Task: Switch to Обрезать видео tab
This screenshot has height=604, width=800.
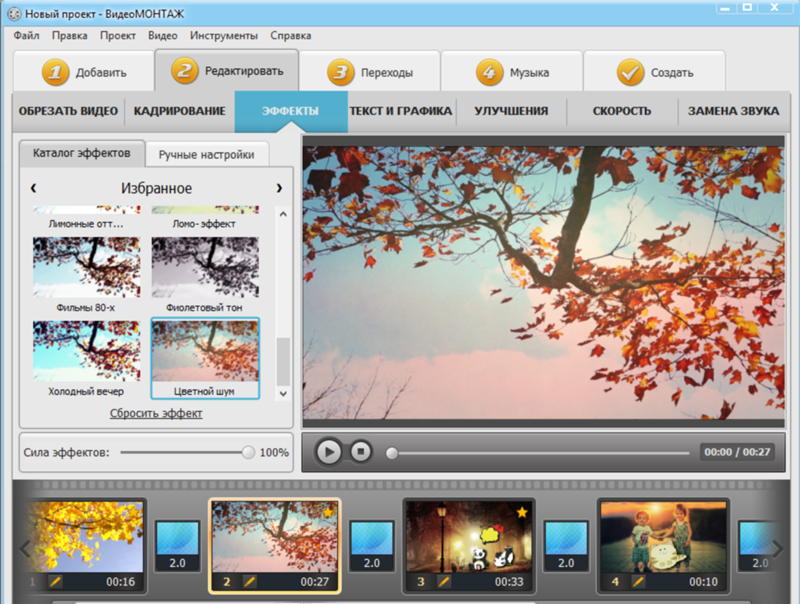Action: point(68,111)
